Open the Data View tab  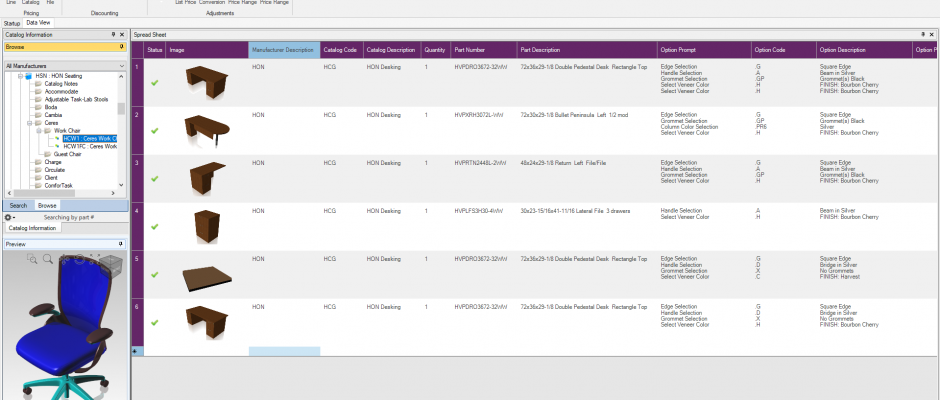(38, 22)
